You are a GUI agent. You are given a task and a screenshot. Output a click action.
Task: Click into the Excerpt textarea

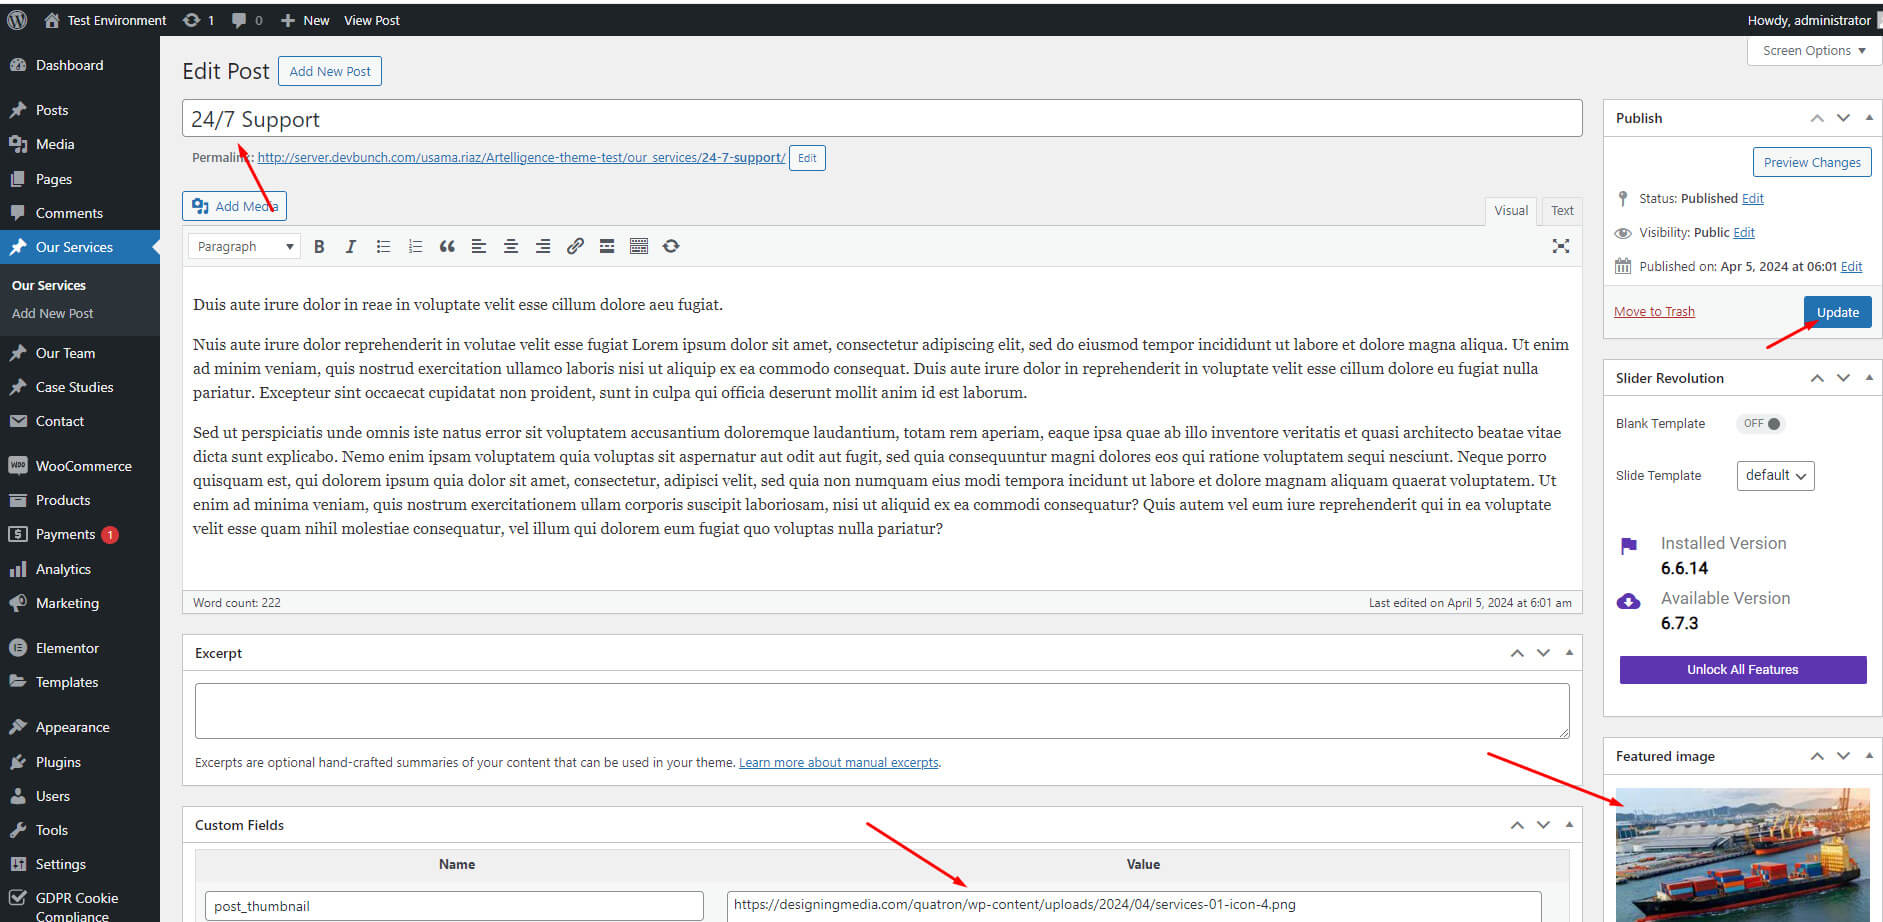[882, 711]
